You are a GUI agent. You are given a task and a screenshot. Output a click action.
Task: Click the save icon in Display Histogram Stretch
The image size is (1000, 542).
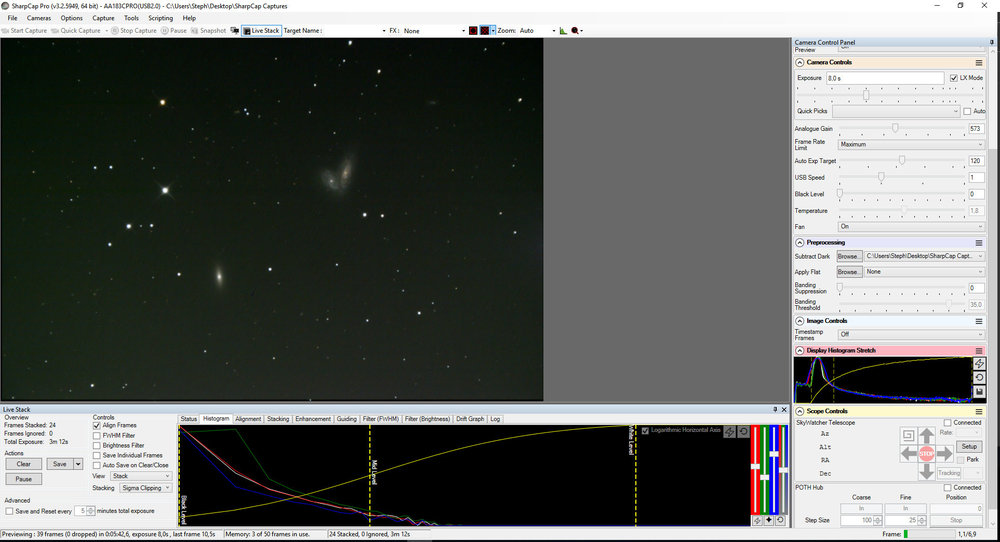[x=979, y=392]
